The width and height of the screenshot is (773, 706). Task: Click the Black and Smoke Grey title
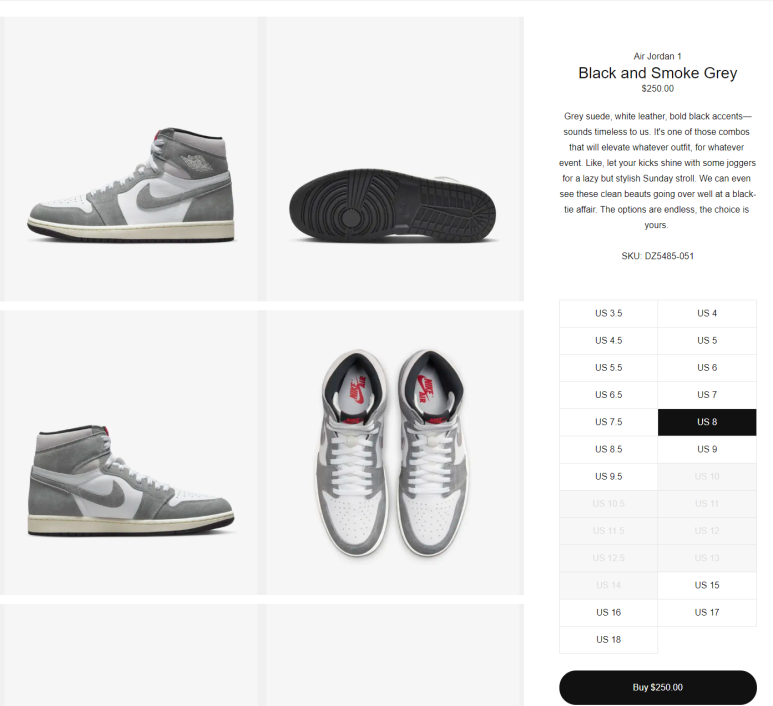658,73
